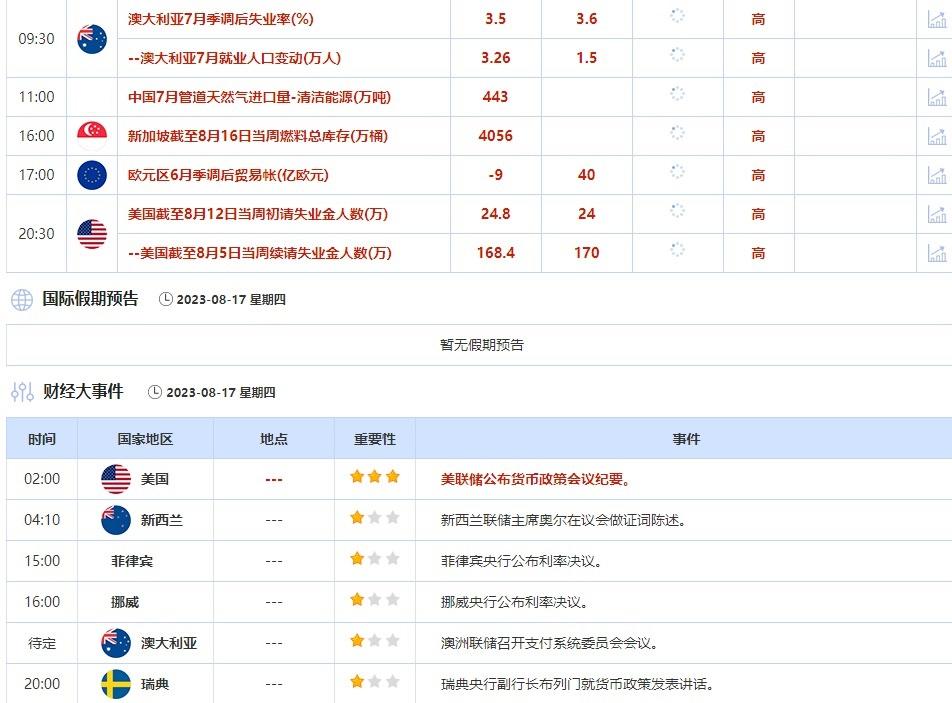Open 美联储公布货币政策会议纪要 event
Image resolution: width=952 pixels, height=703 pixels.
point(533,478)
